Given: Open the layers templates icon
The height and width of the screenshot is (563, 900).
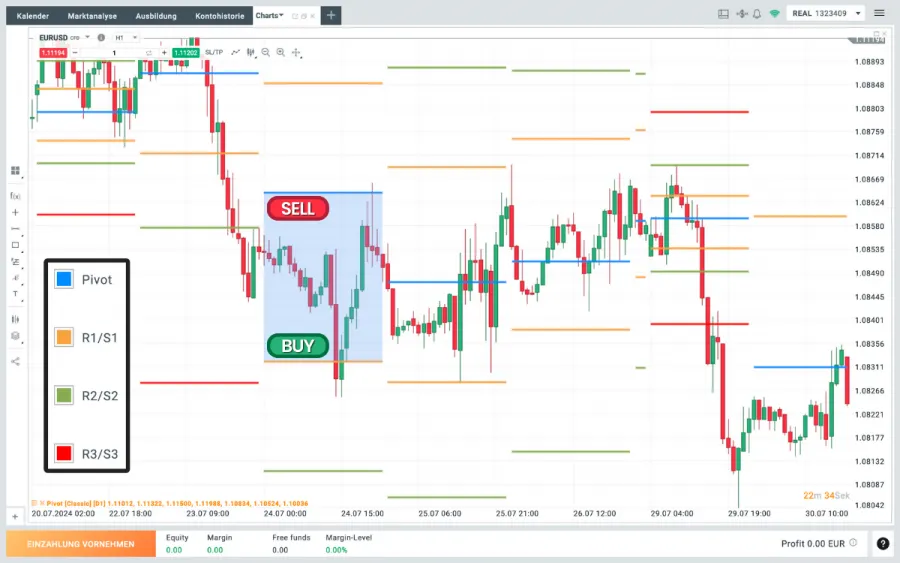Looking at the screenshot, I should click(x=15, y=336).
